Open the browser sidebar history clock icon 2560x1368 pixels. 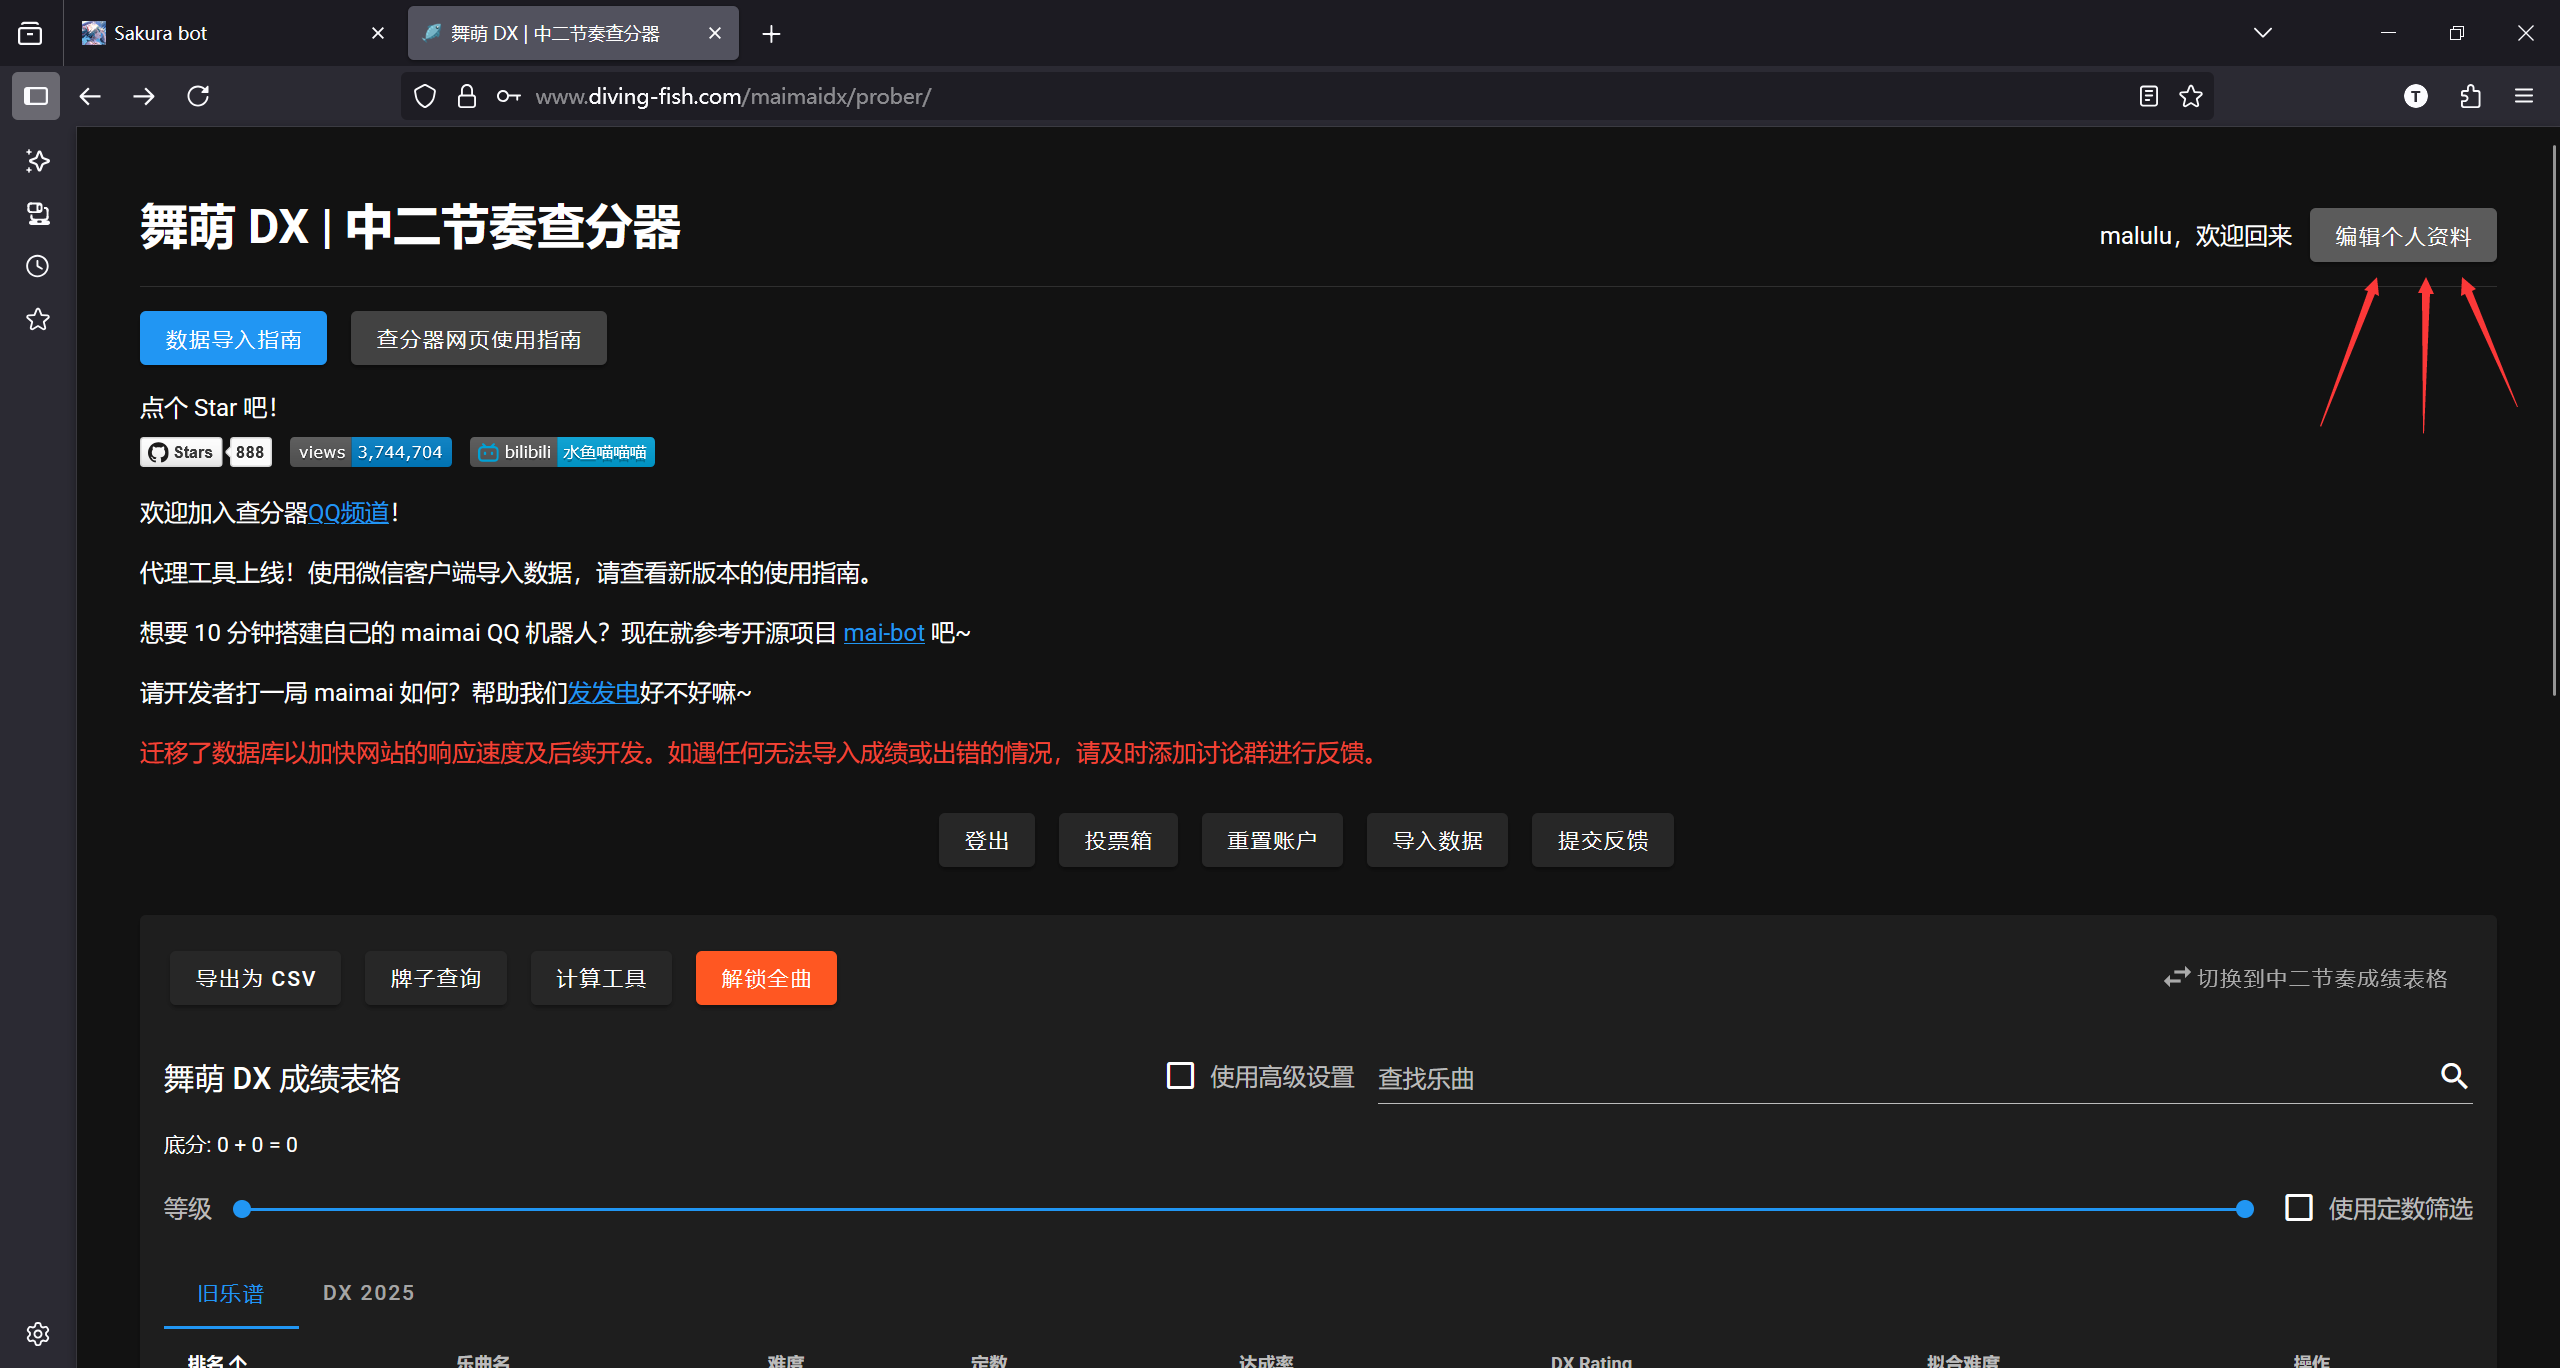[x=38, y=266]
